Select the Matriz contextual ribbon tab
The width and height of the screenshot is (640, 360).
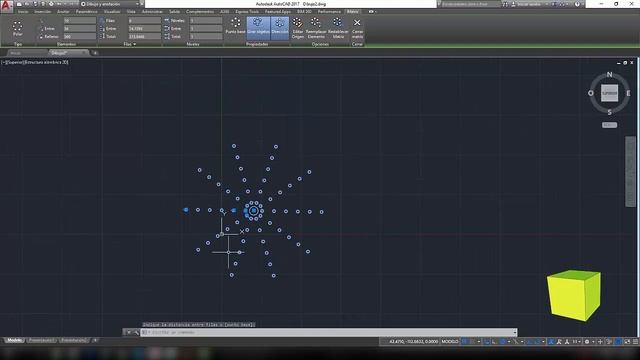click(353, 12)
